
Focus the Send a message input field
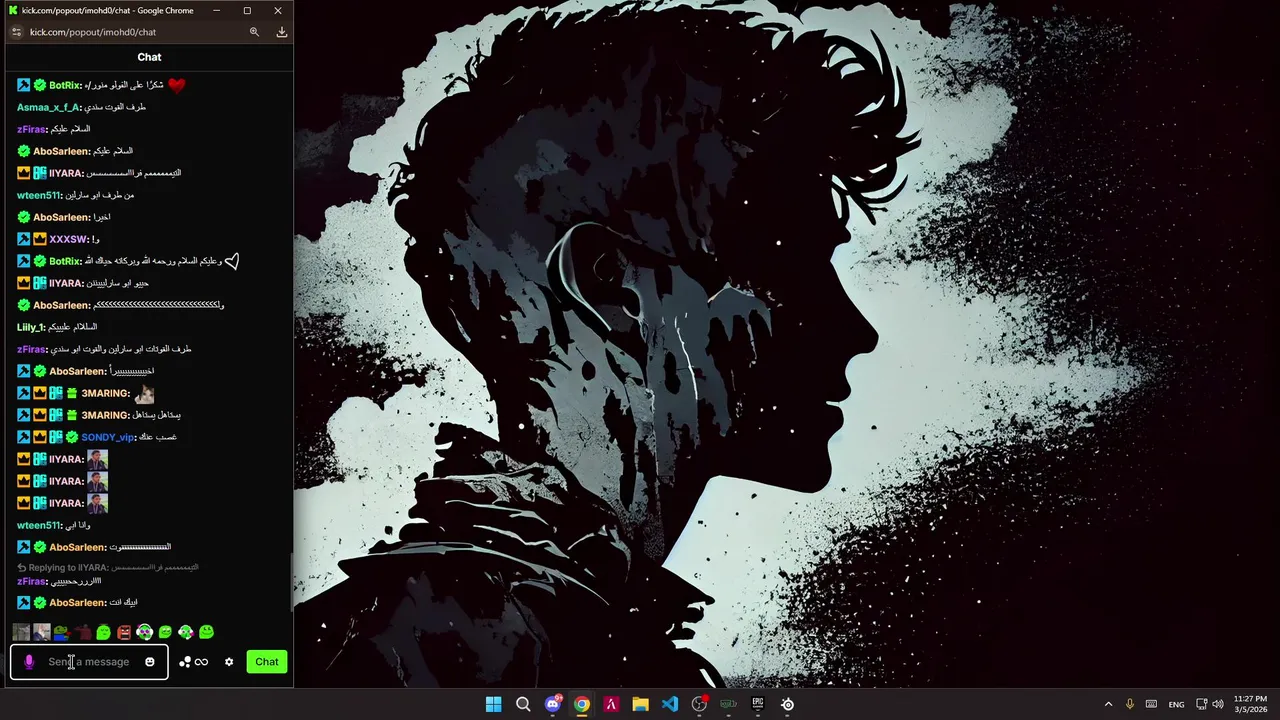(89, 662)
